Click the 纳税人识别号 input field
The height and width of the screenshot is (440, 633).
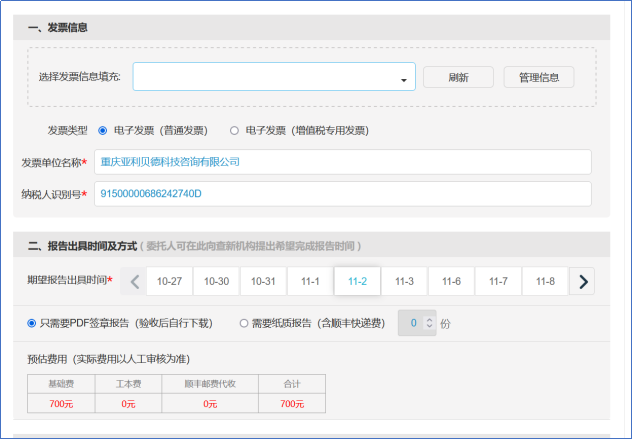[x=342, y=193]
